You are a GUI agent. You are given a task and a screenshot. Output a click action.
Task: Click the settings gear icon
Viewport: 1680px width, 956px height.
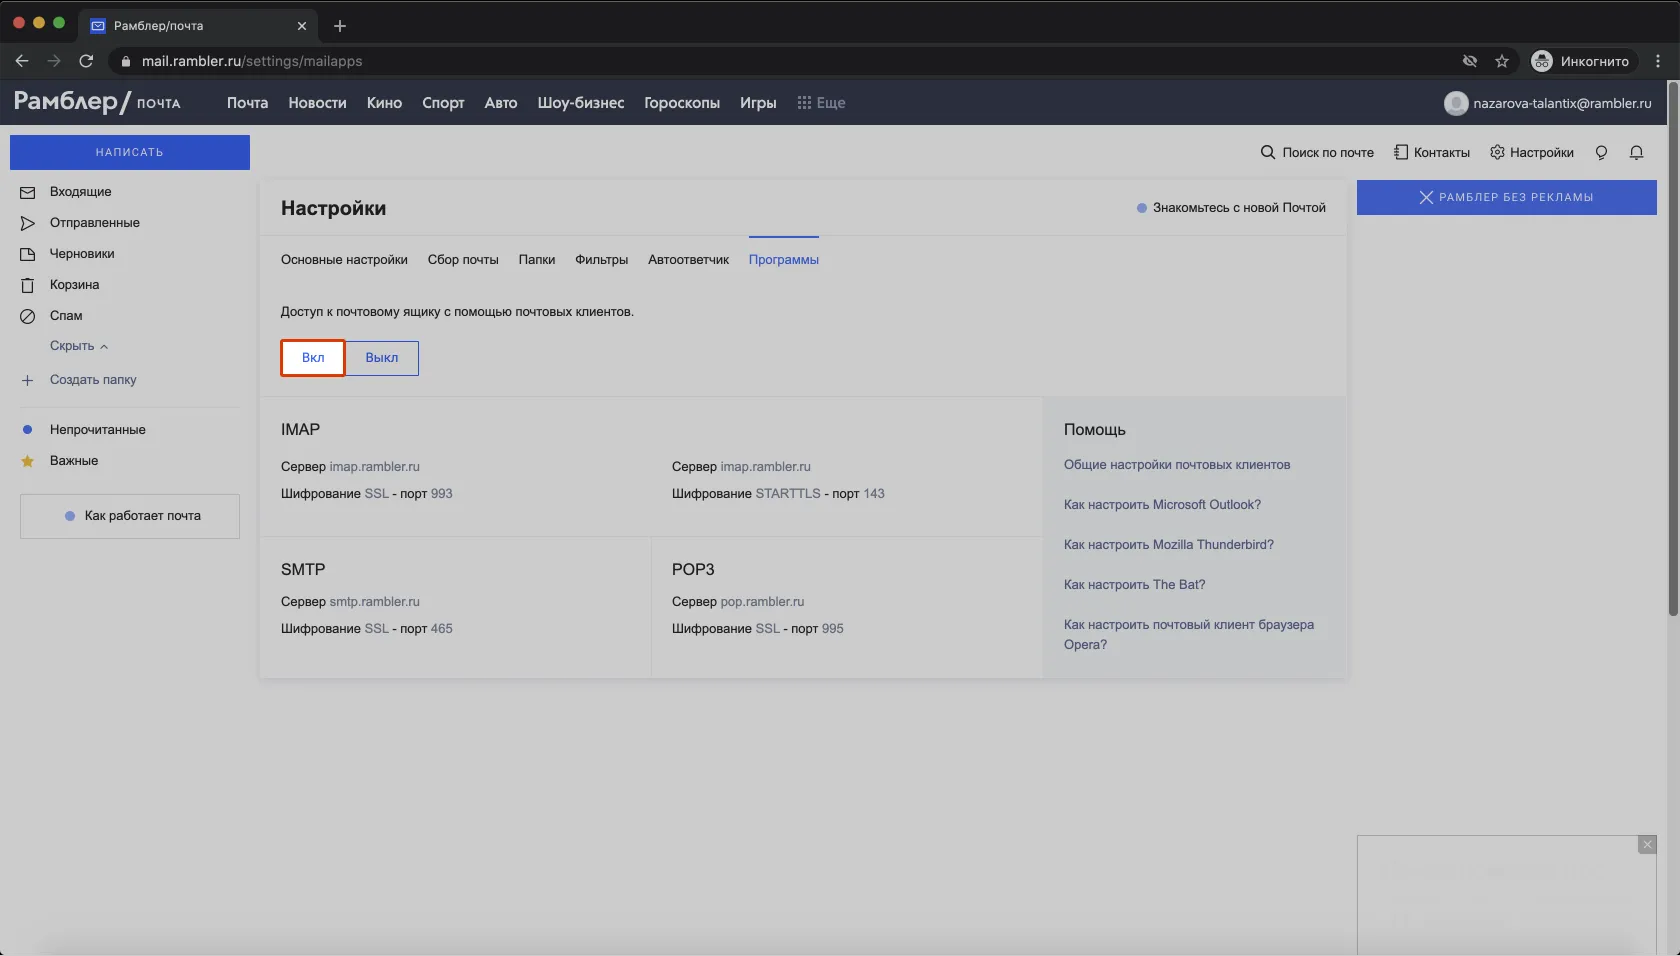click(1497, 152)
